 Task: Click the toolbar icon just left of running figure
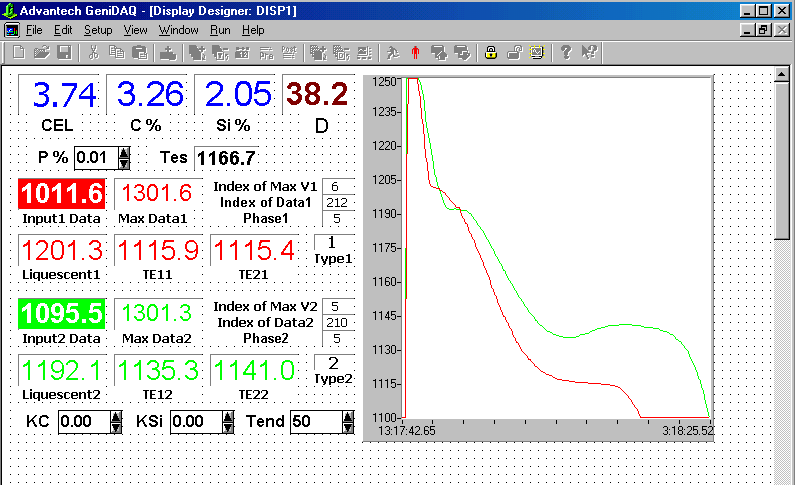365,52
